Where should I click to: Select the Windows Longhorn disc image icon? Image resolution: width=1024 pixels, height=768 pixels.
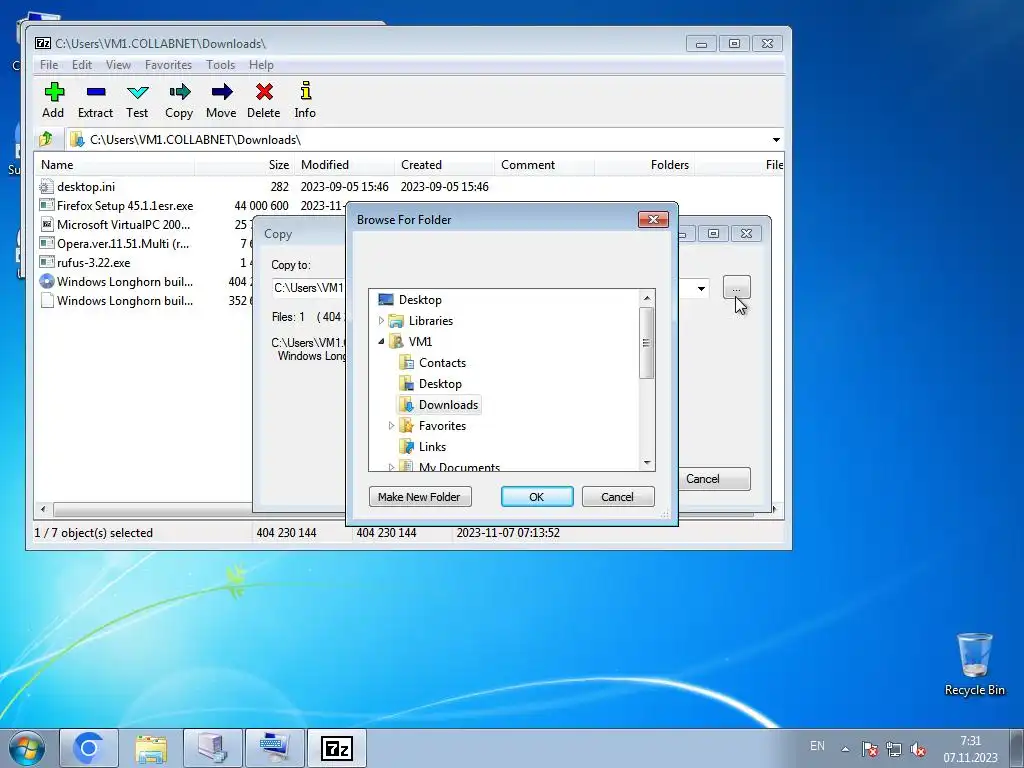[46, 281]
